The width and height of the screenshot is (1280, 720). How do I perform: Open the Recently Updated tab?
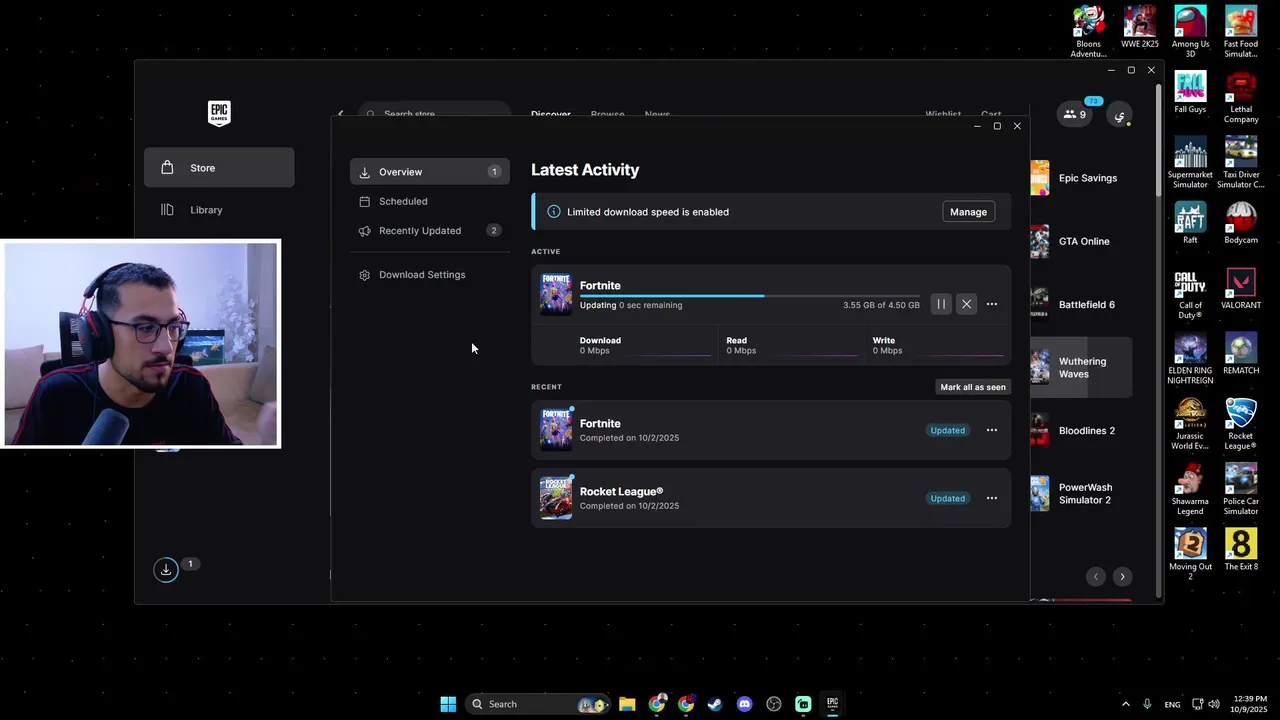[430, 231]
